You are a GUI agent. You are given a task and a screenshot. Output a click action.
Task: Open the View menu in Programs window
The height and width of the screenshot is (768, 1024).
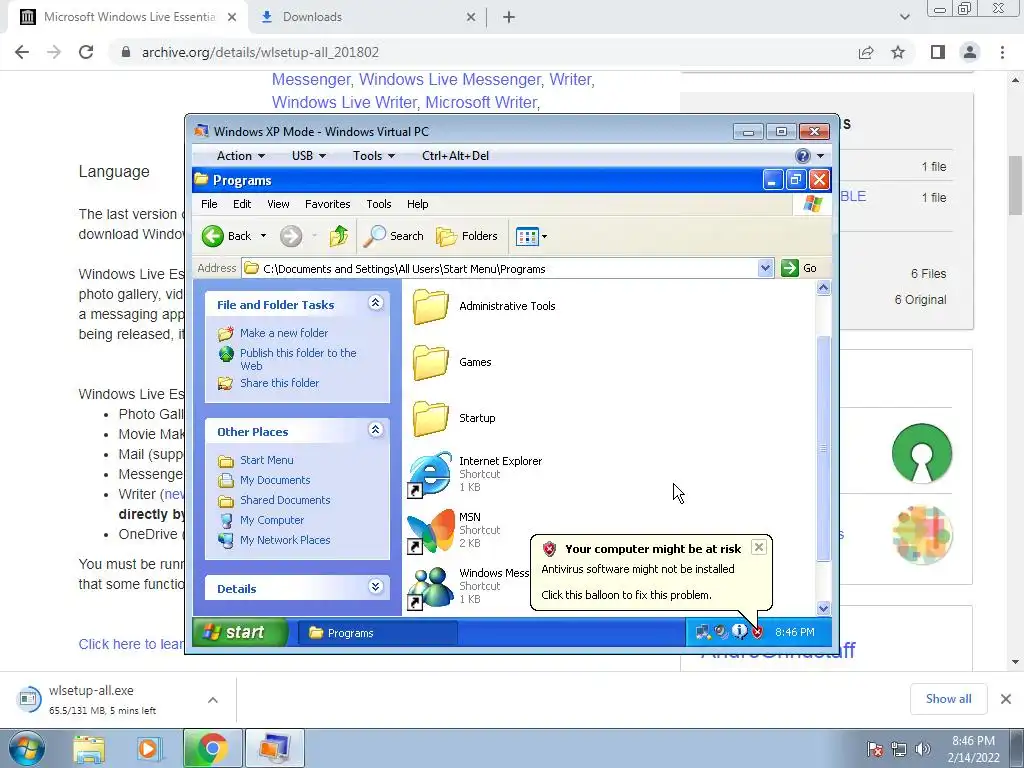pos(278,204)
